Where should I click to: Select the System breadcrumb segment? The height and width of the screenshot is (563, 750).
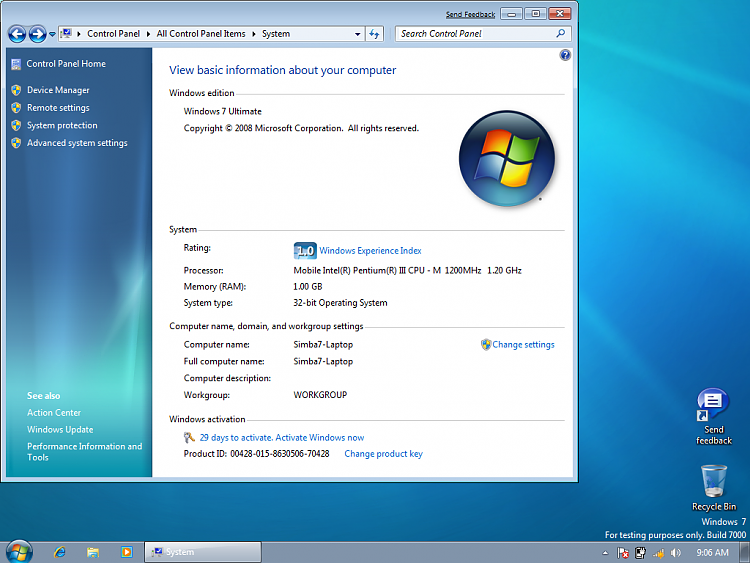276,34
